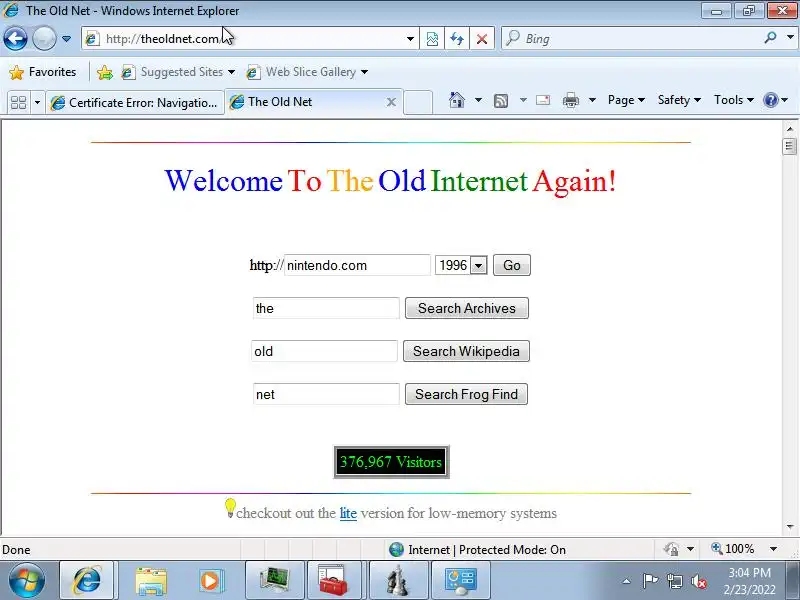Follow the 'lite' version link
Image resolution: width=800 pixels, height=600 pixels.
click(348, 513)
